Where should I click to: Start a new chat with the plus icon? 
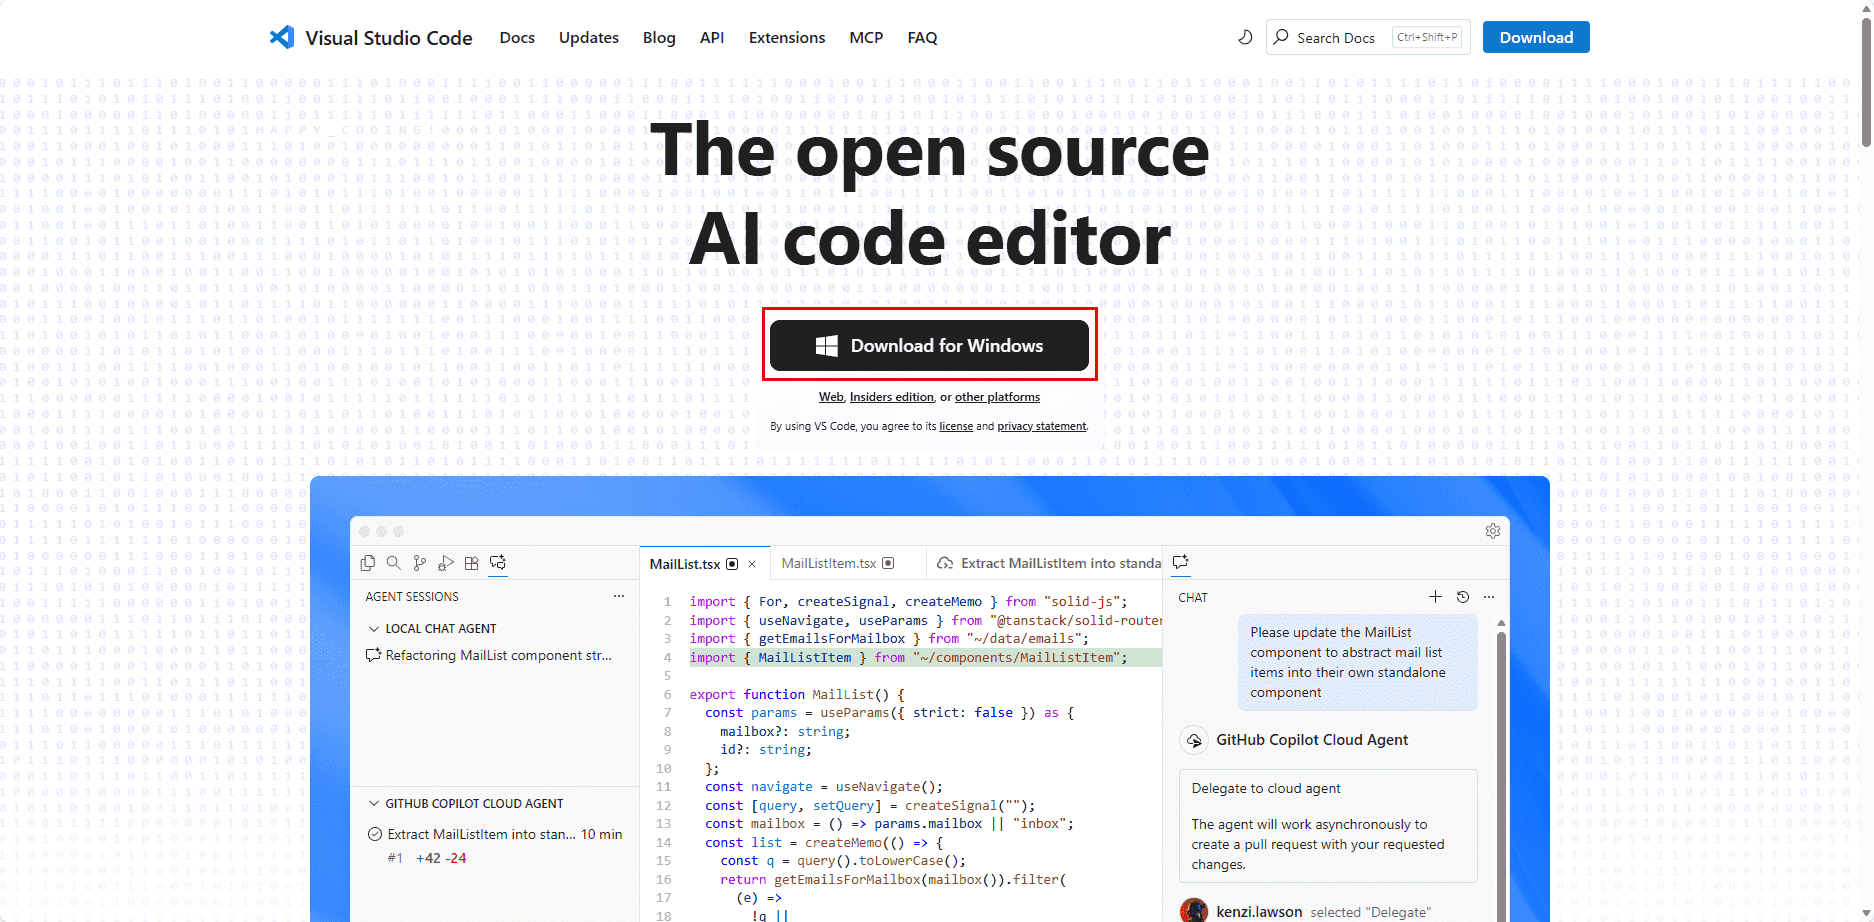(x=1435, y=596)
